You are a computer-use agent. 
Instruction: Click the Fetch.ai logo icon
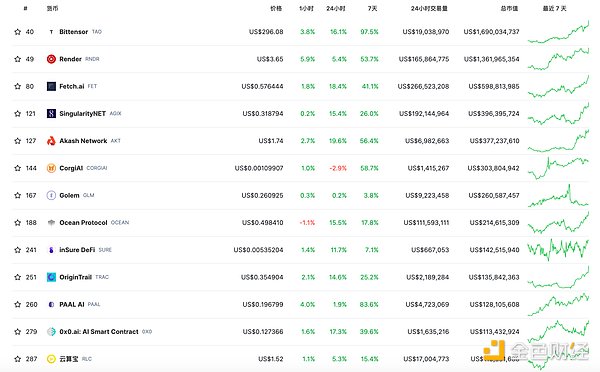51,86
